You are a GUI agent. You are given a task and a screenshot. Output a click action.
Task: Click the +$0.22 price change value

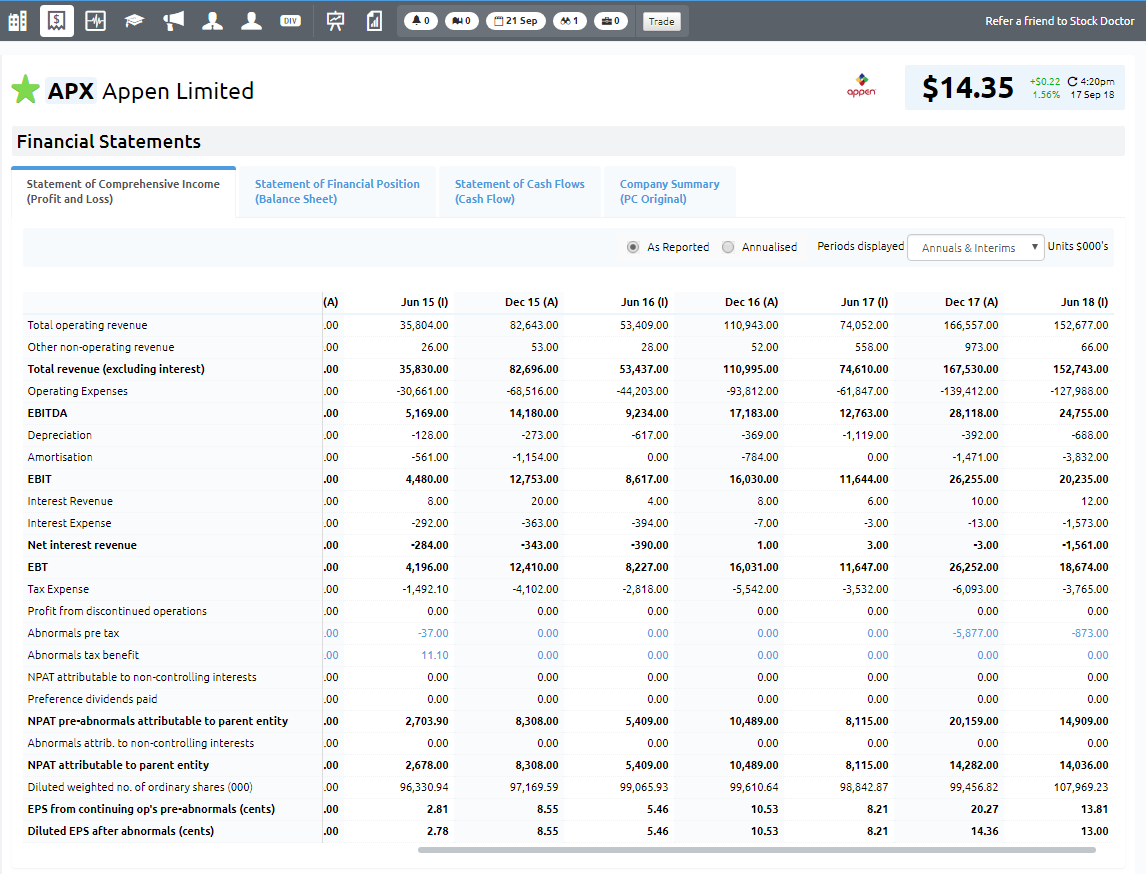pos(1044,82)
